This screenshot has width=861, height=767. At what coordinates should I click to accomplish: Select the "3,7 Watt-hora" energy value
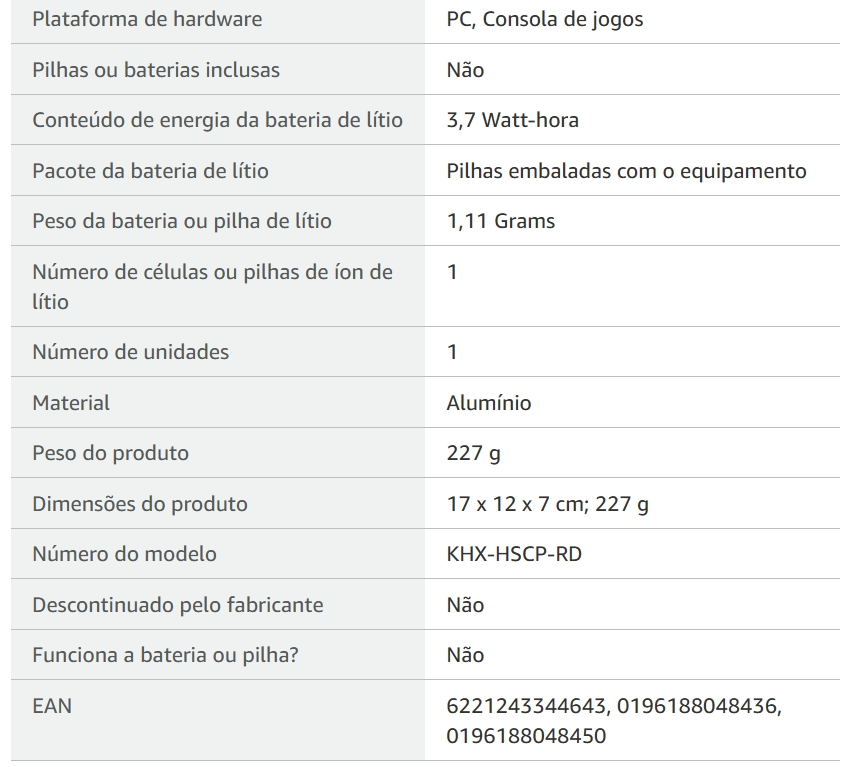[x=512, y=120]
